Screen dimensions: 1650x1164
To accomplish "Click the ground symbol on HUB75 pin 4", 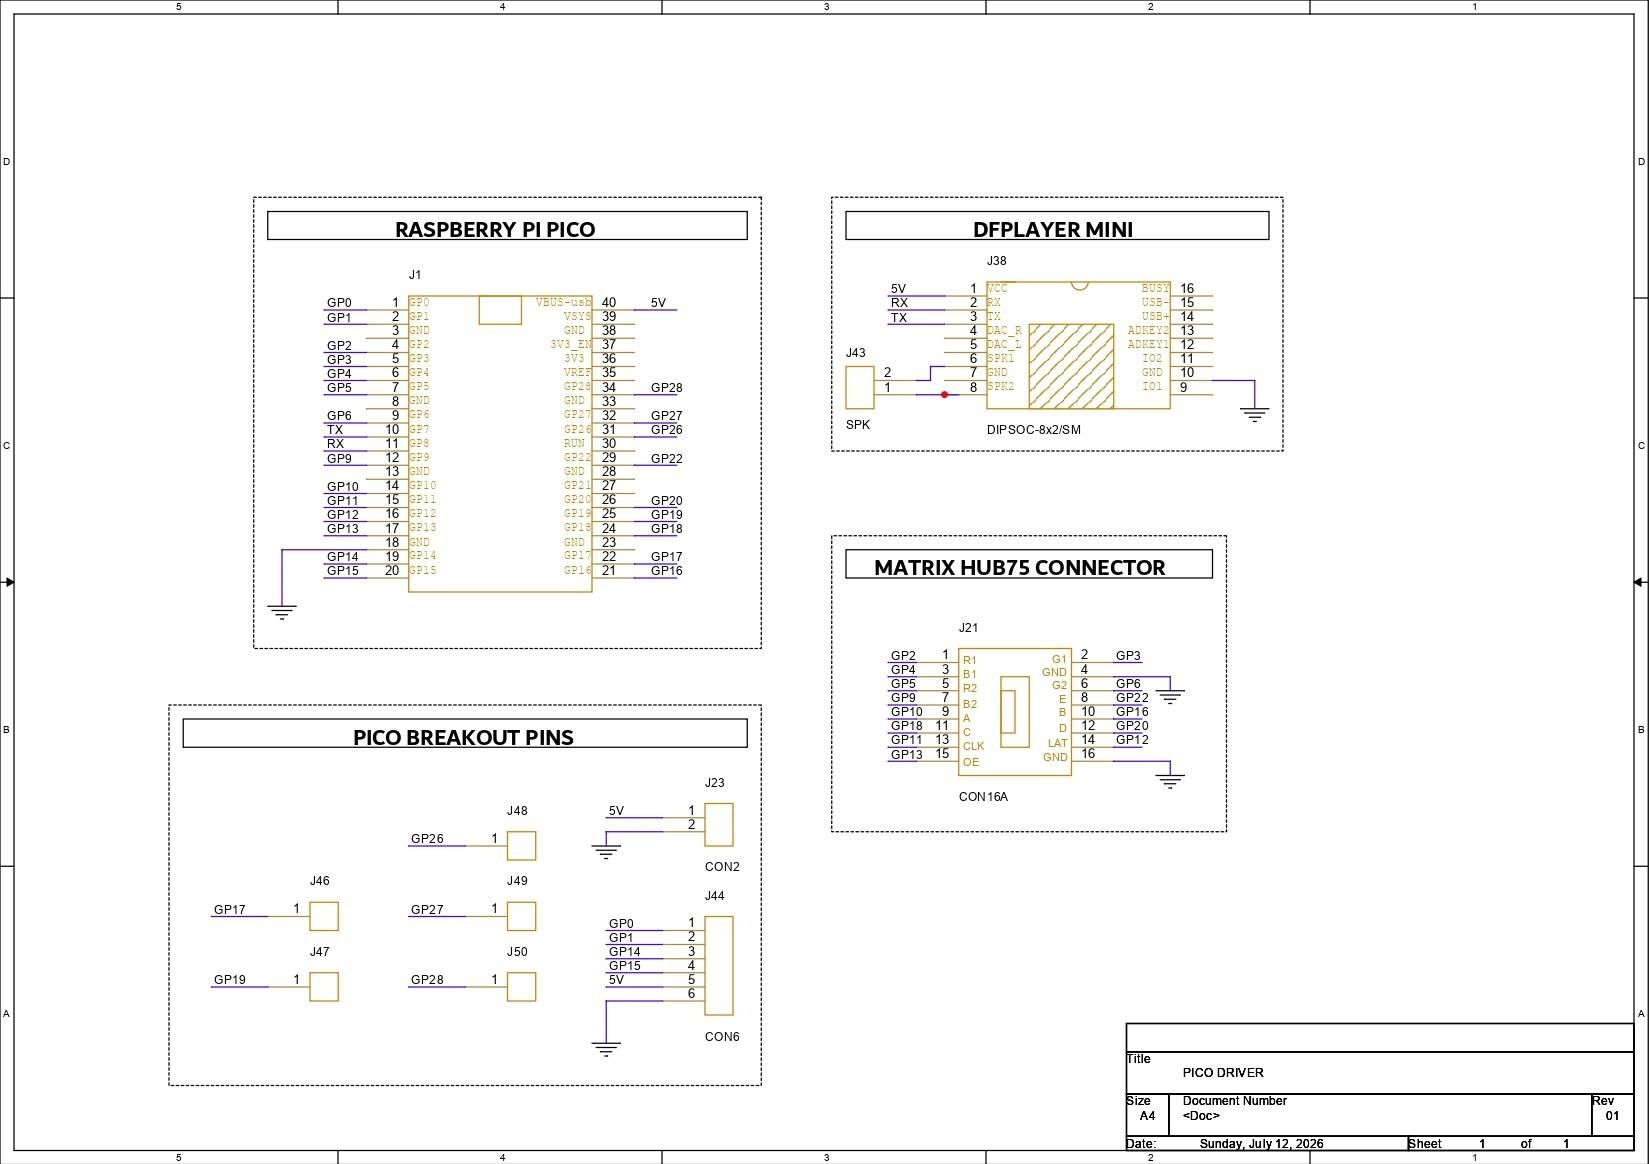I will click(x=1170, y=697).
